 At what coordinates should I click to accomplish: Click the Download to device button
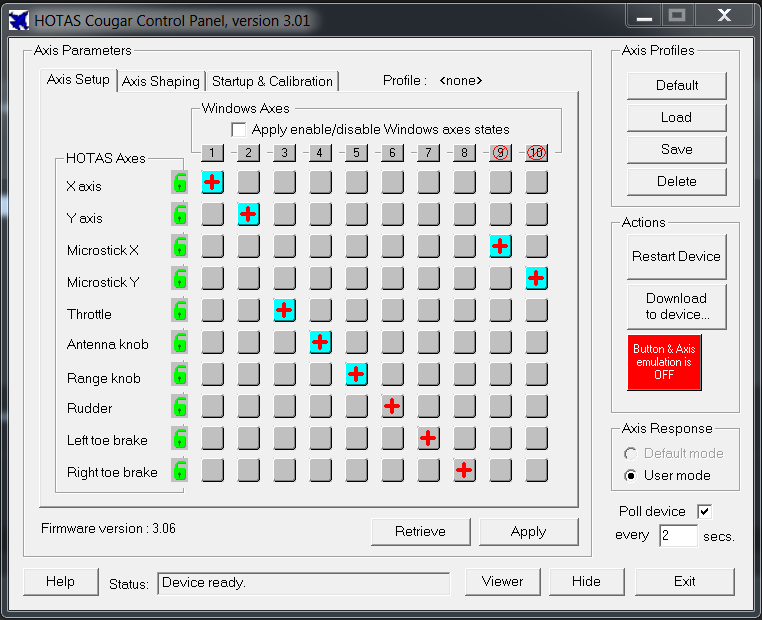pos(677,307)
